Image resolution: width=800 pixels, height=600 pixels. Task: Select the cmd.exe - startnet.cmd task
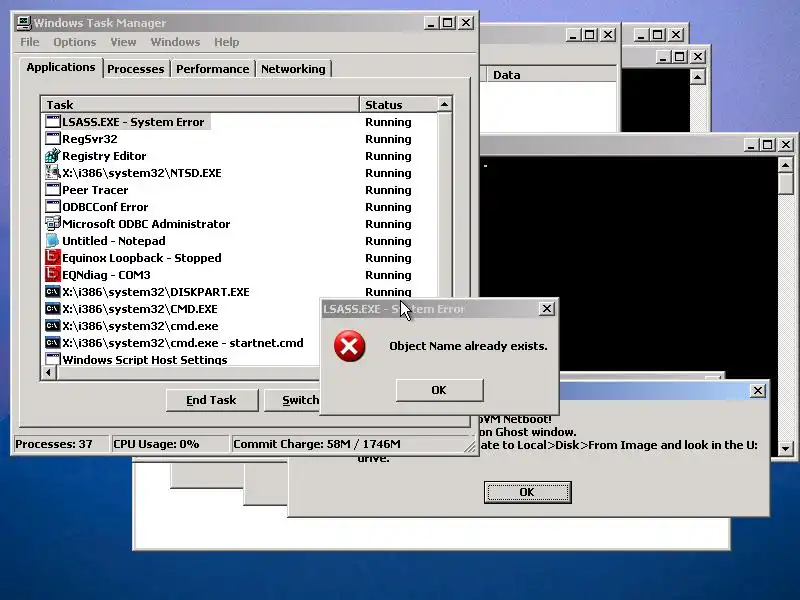pyautogui.click(x=181, y=342)
